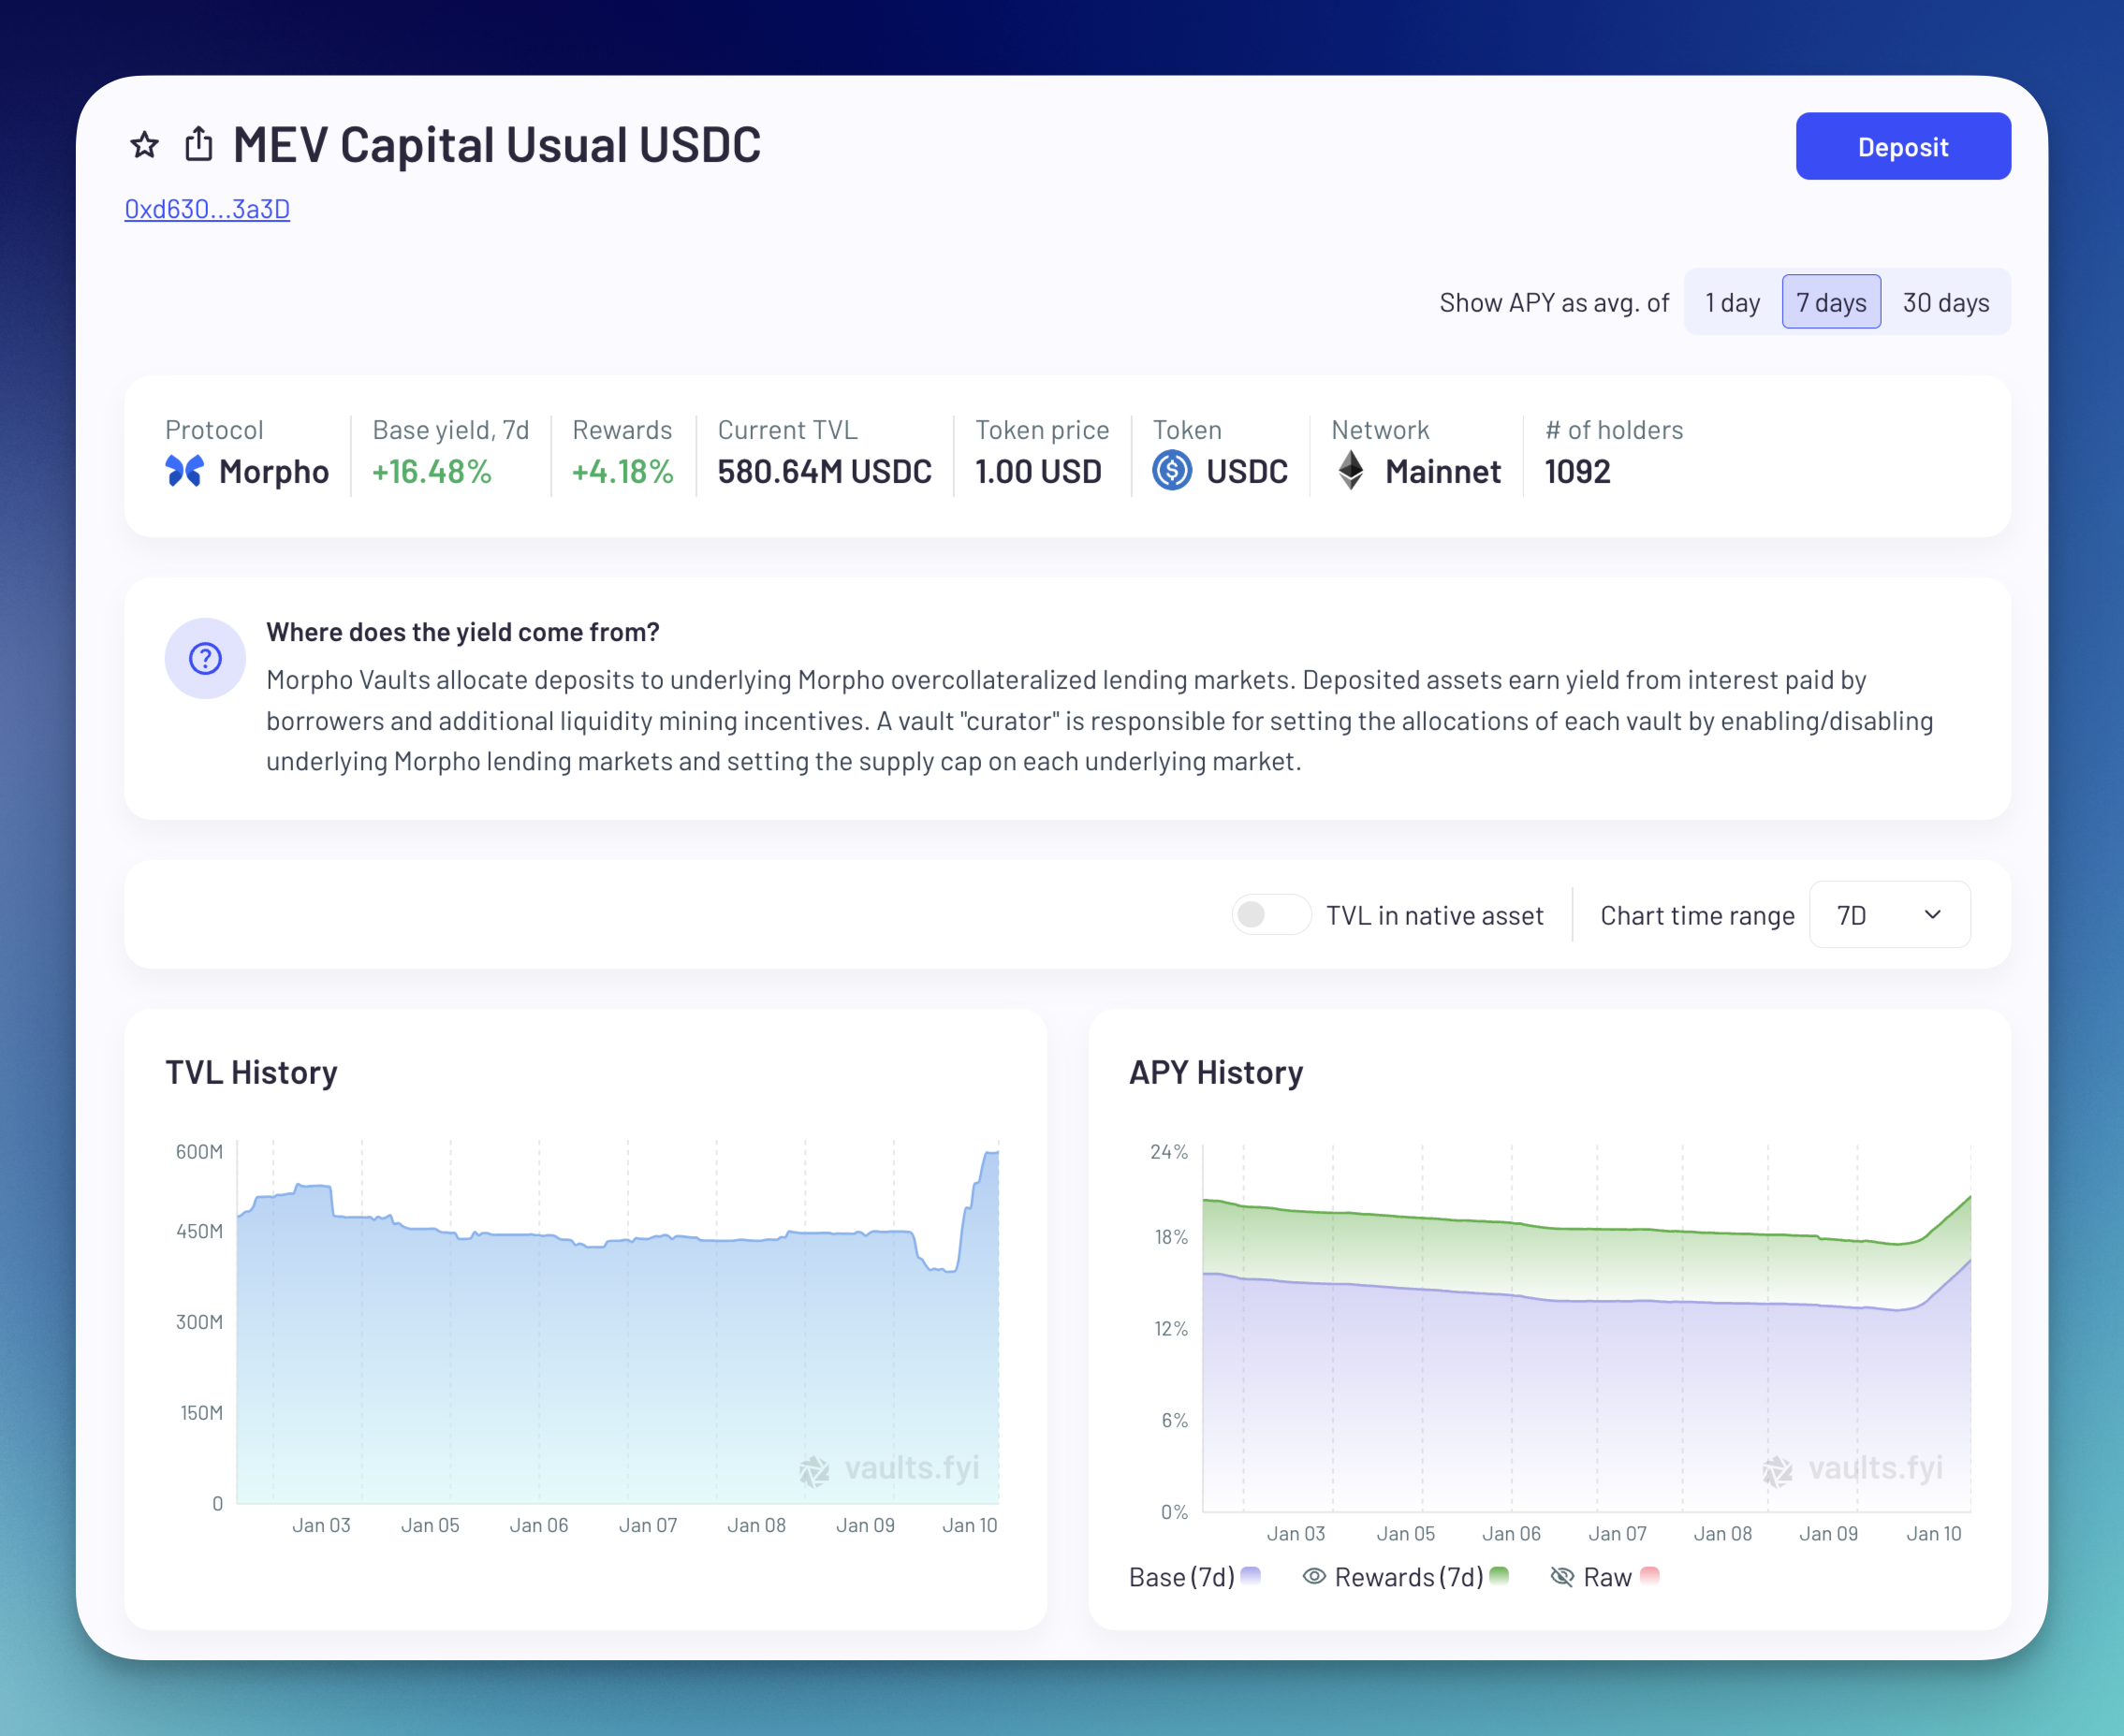2124x1736 pixels.
Task: Select the 1 day APY average tab
Action: coord(1733,302)
